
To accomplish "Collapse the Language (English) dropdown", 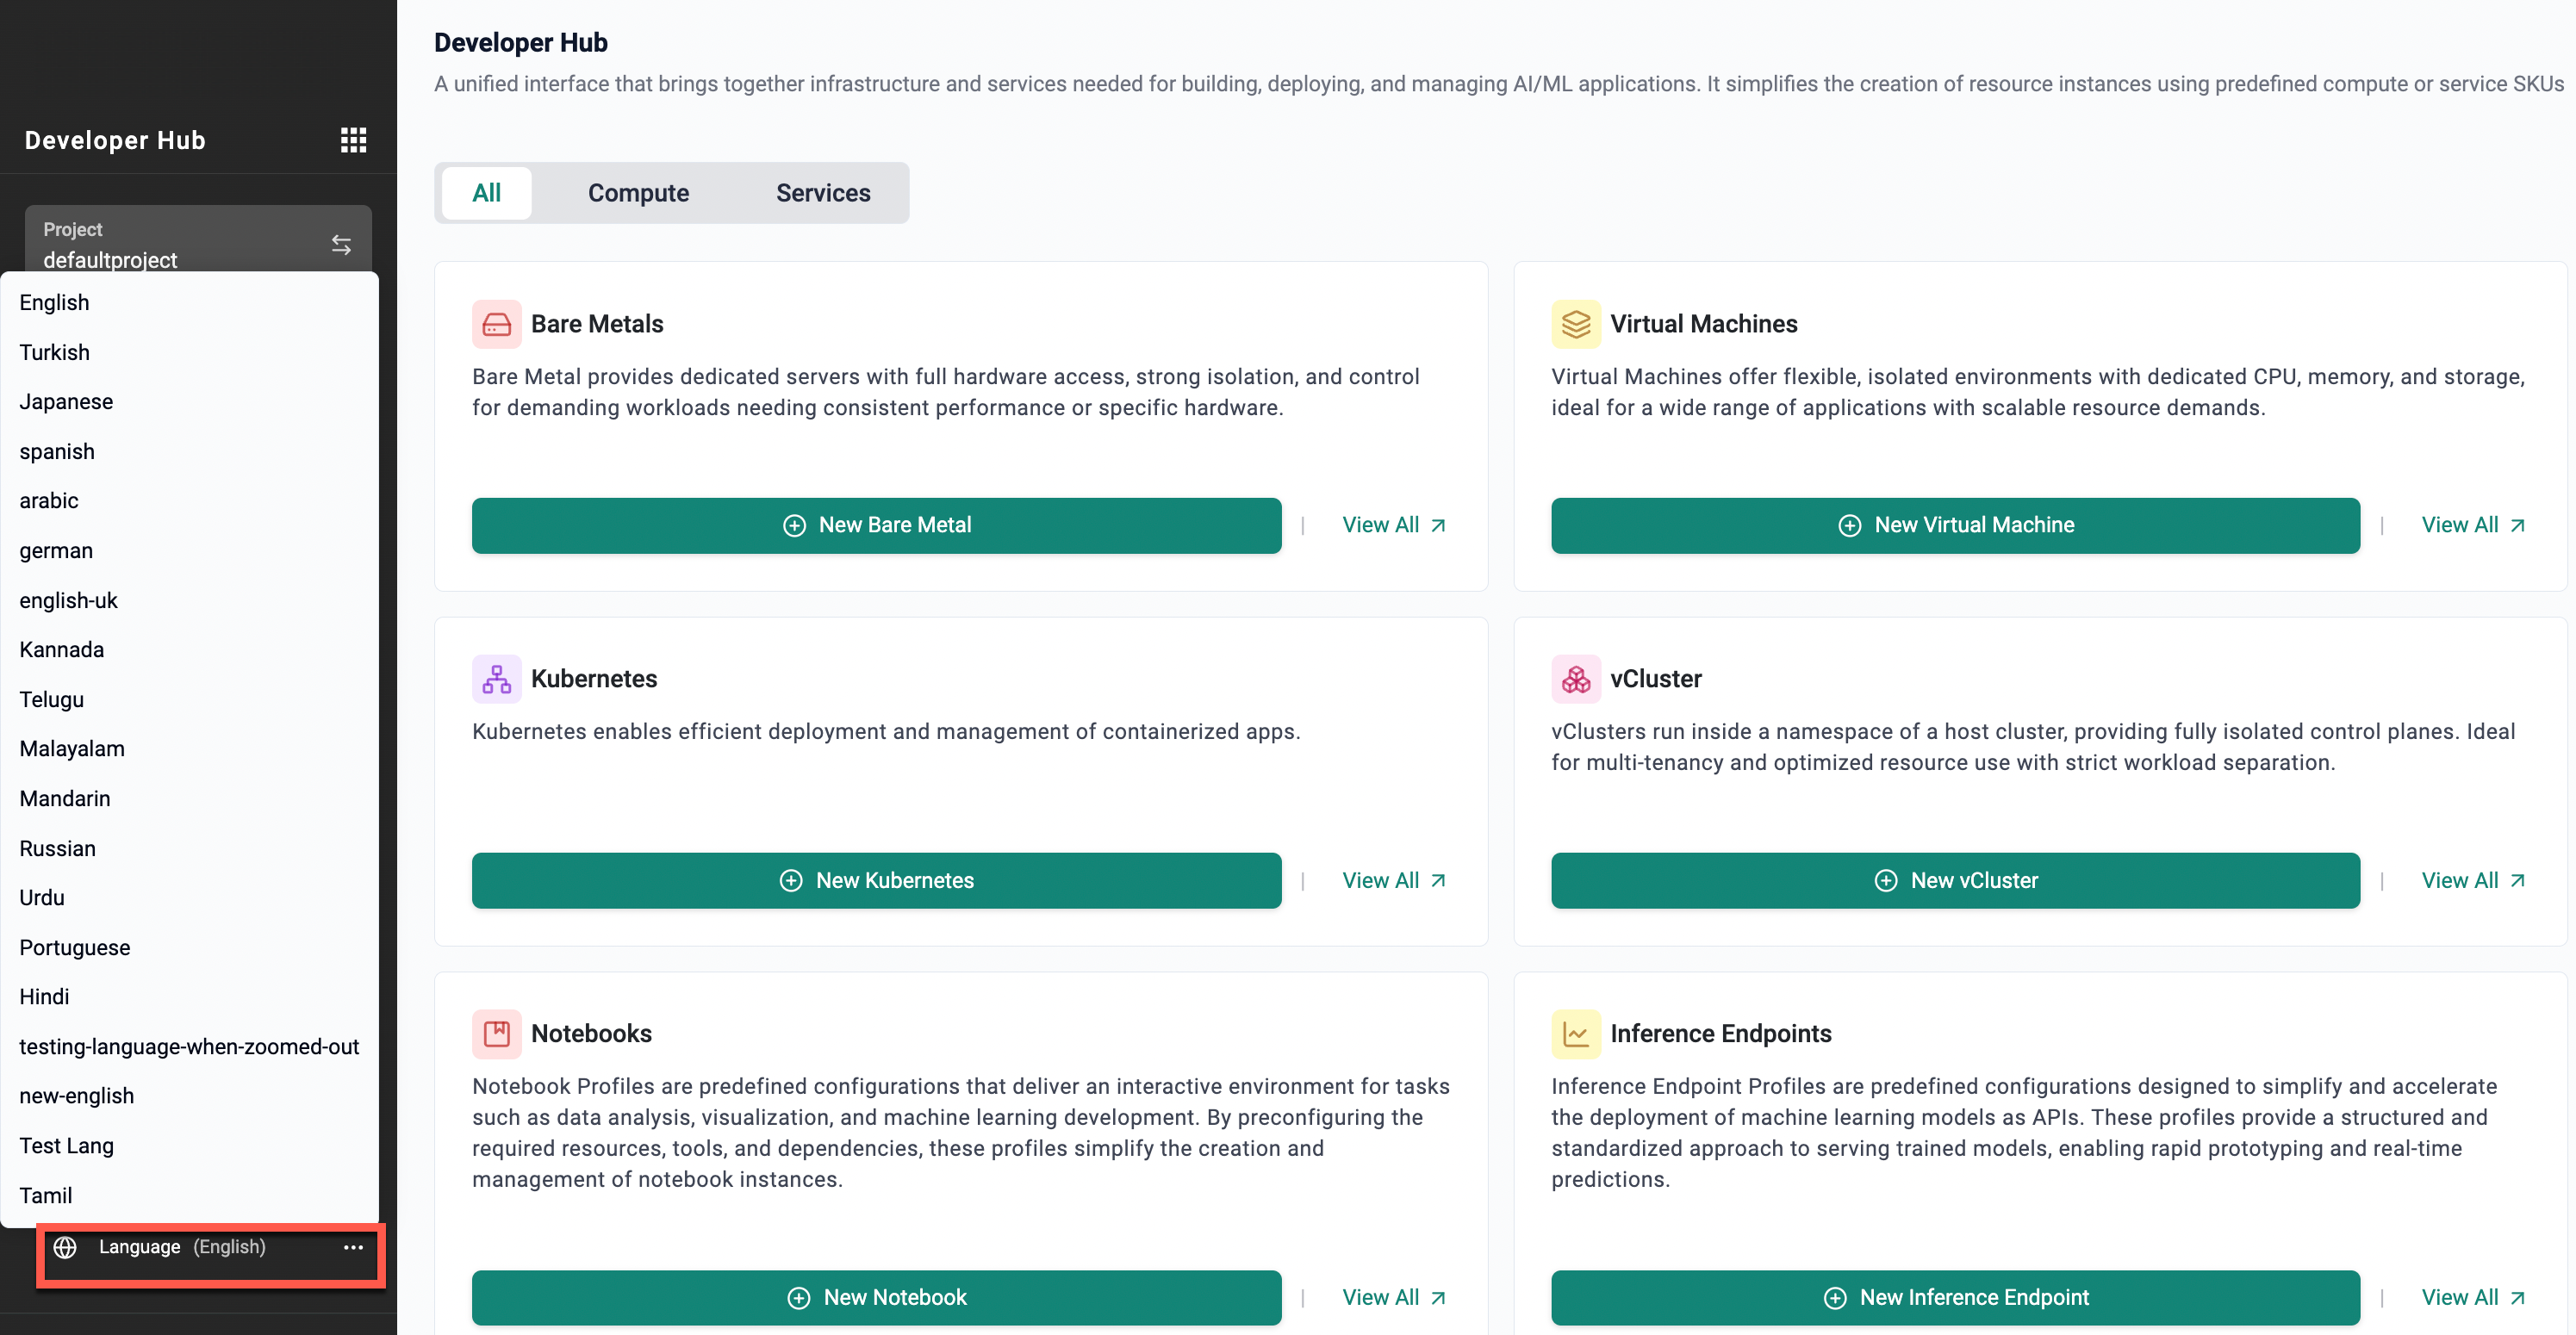I will [x=182, y=1247].
